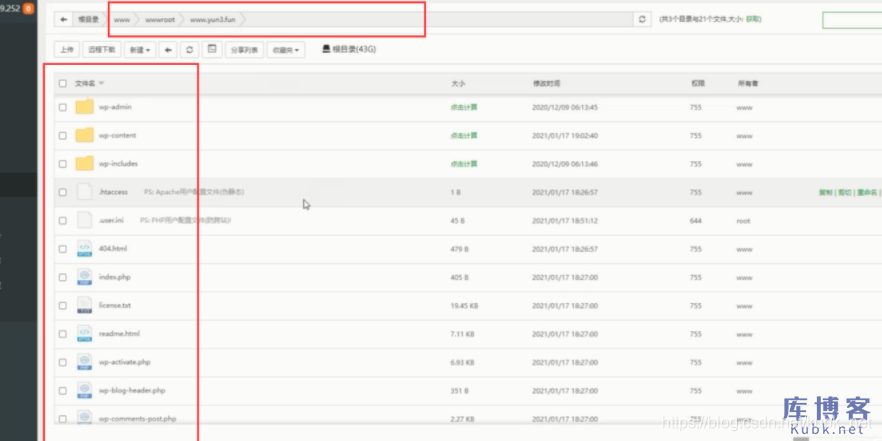Viewport: 882px width, 441px height.
Task: Click the license.txt file icon
Action: pyautogui.click(x=84, y=305)
